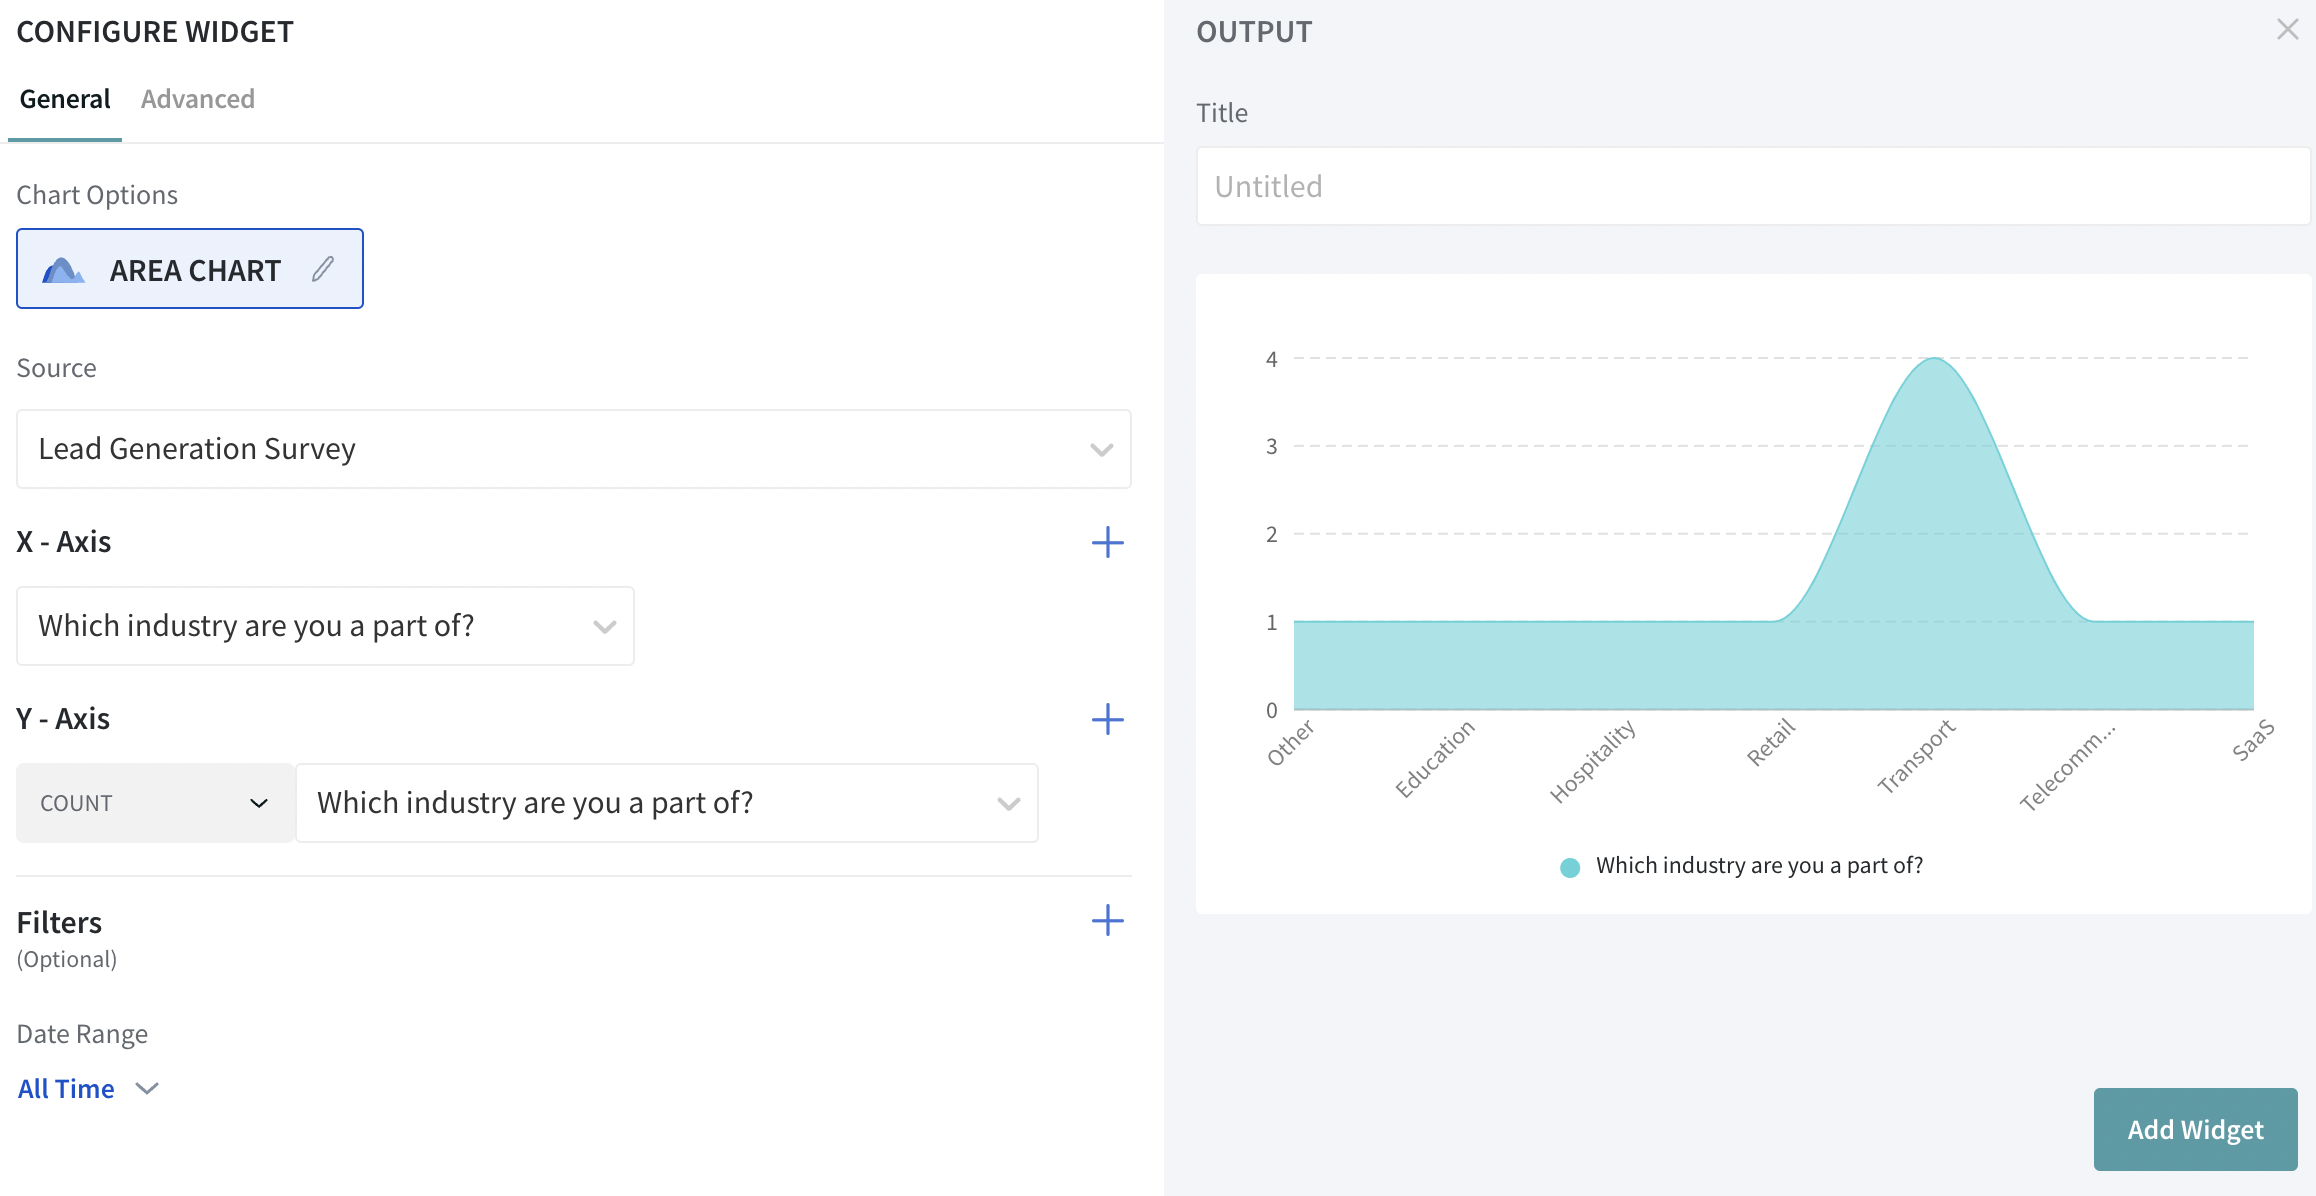
Task: Add a filter with the plus icon
Action: pyautogui.click(x=1107, y=920)
